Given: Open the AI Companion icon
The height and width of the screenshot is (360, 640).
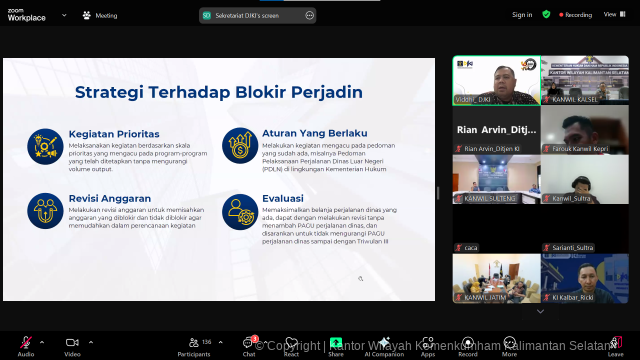Looking at the screenshot, I should coord(384,342).
